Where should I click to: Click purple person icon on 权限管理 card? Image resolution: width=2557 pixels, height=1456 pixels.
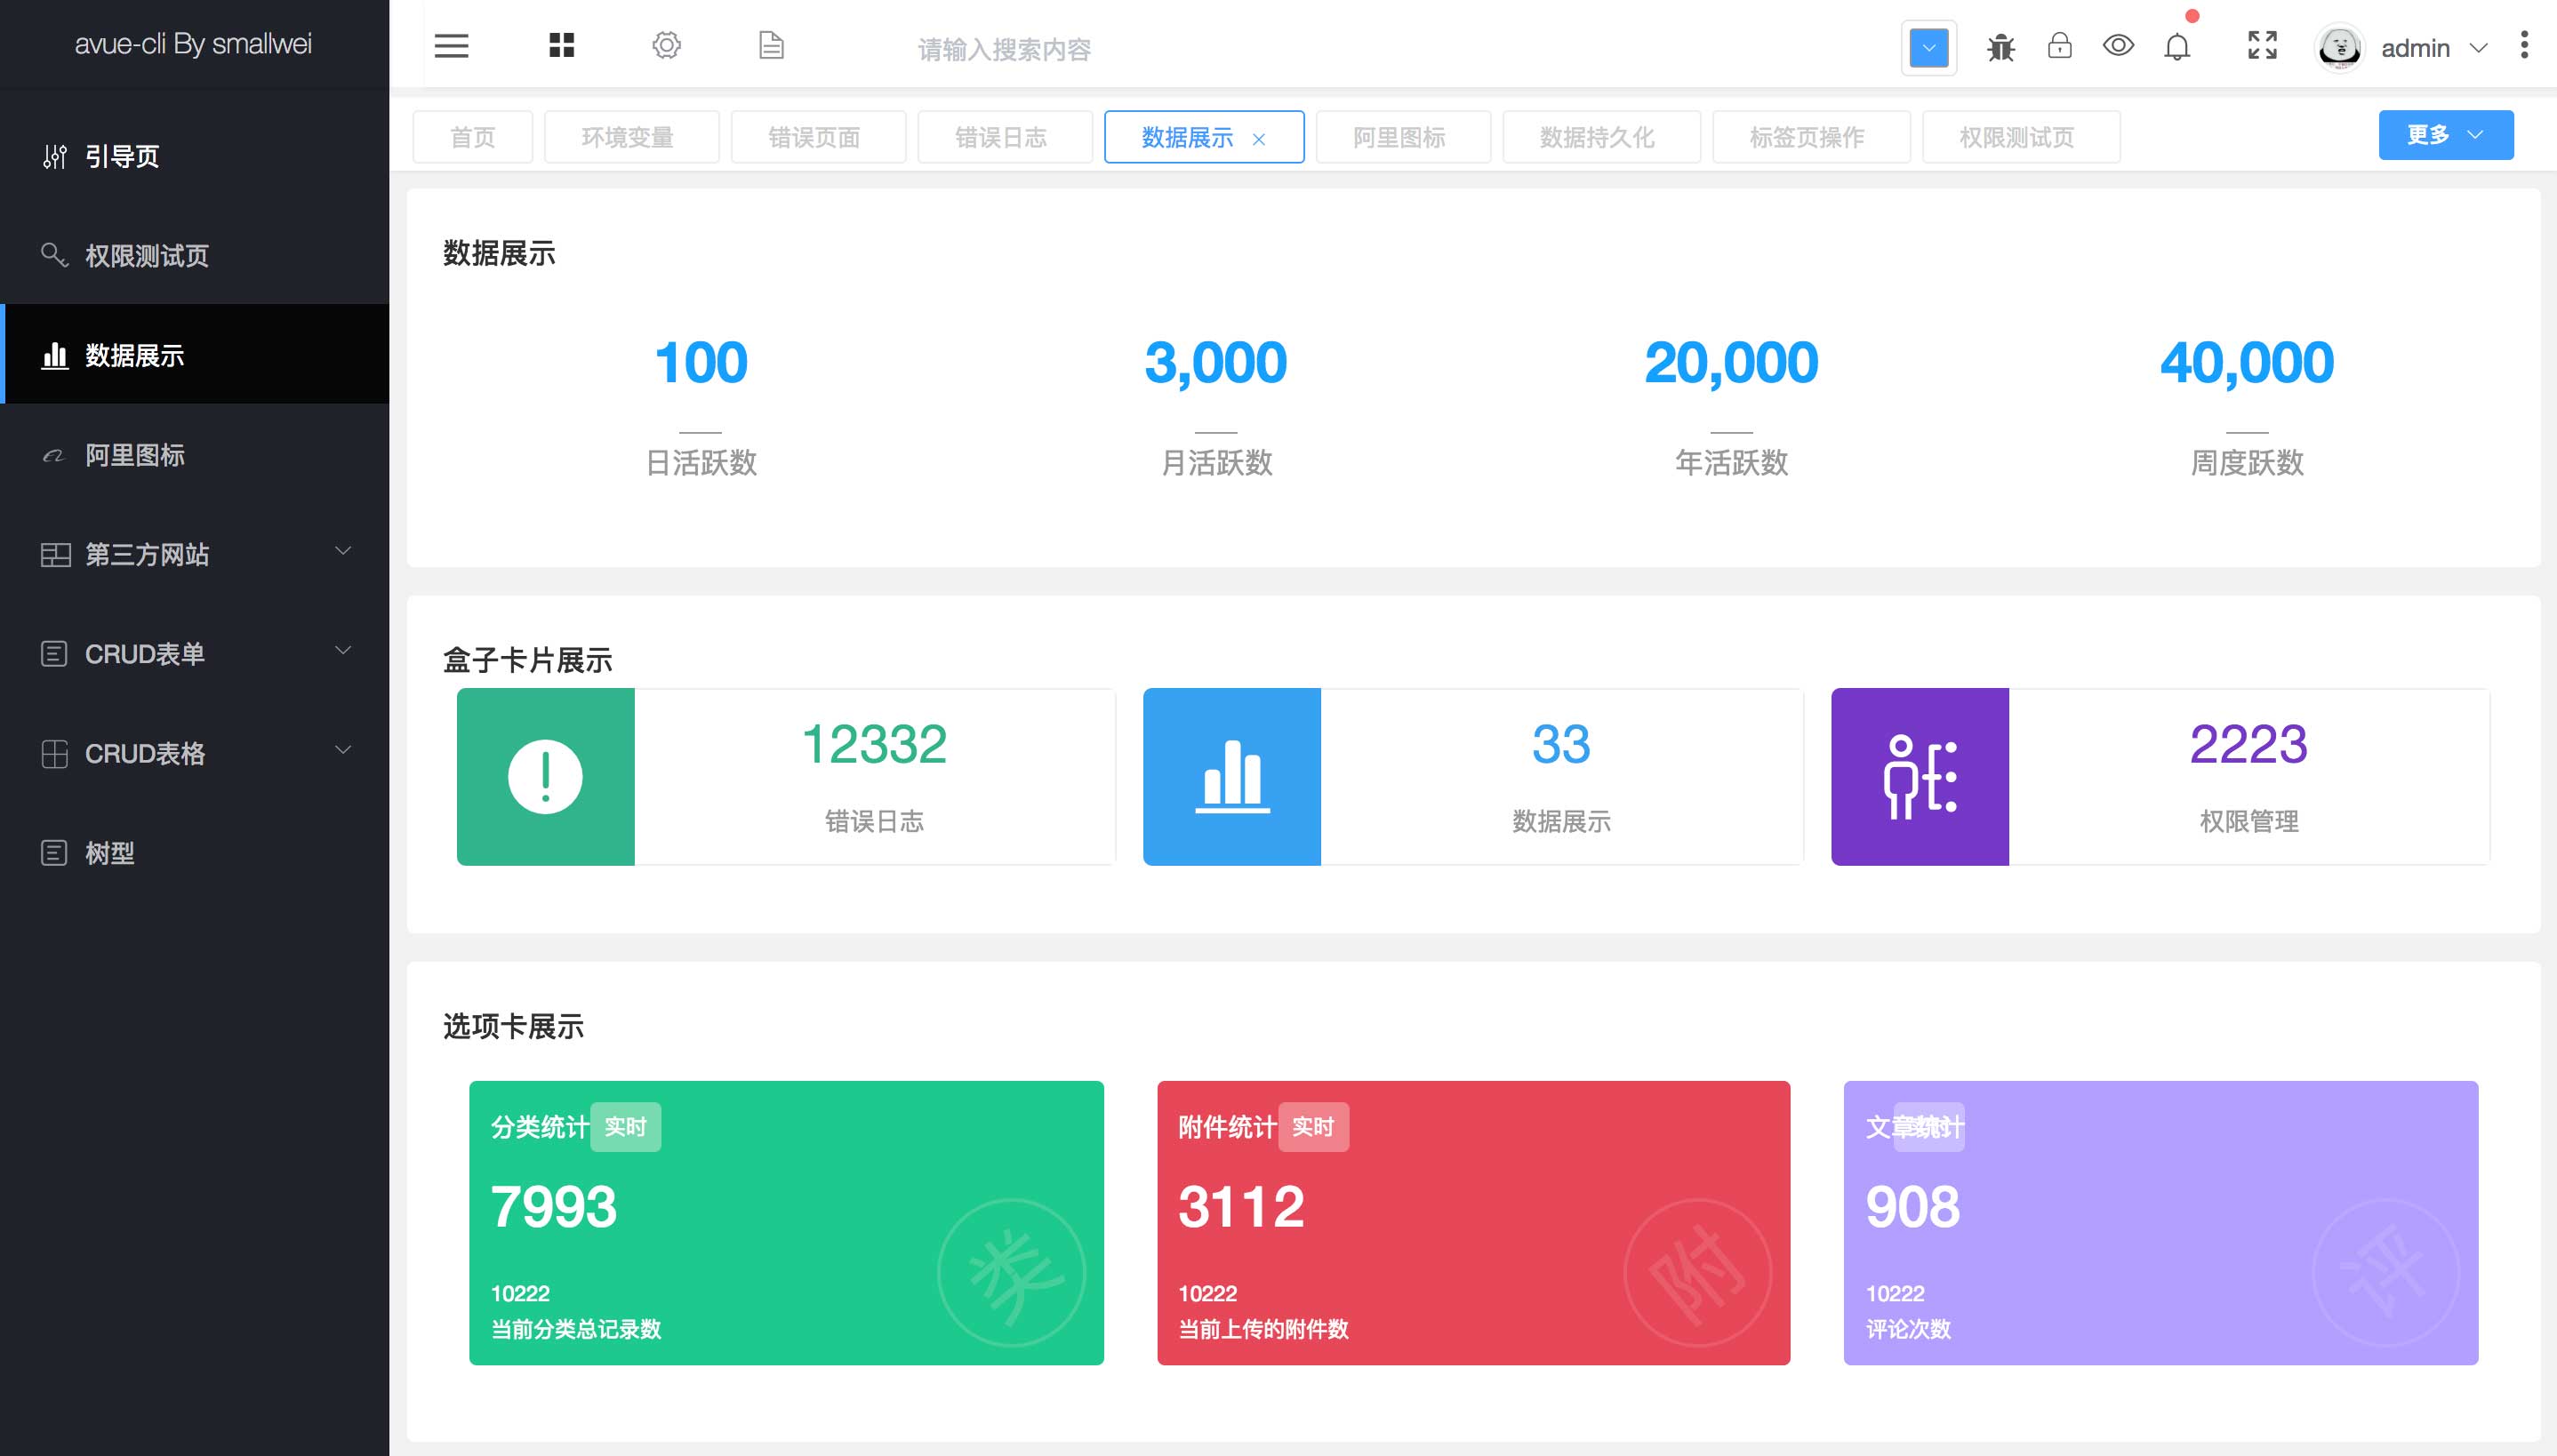[1920, 776]
